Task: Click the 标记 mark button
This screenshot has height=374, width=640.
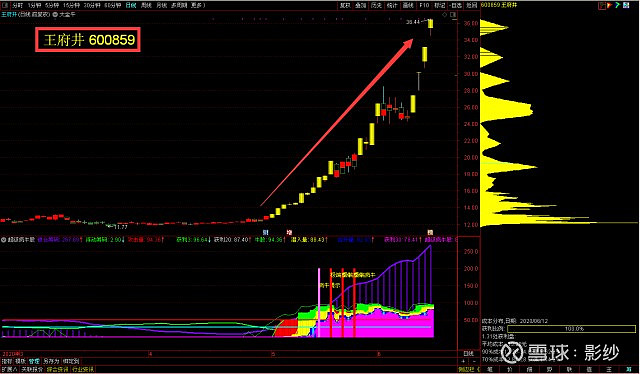Action: pyautogui.click(x=440, y=5)
